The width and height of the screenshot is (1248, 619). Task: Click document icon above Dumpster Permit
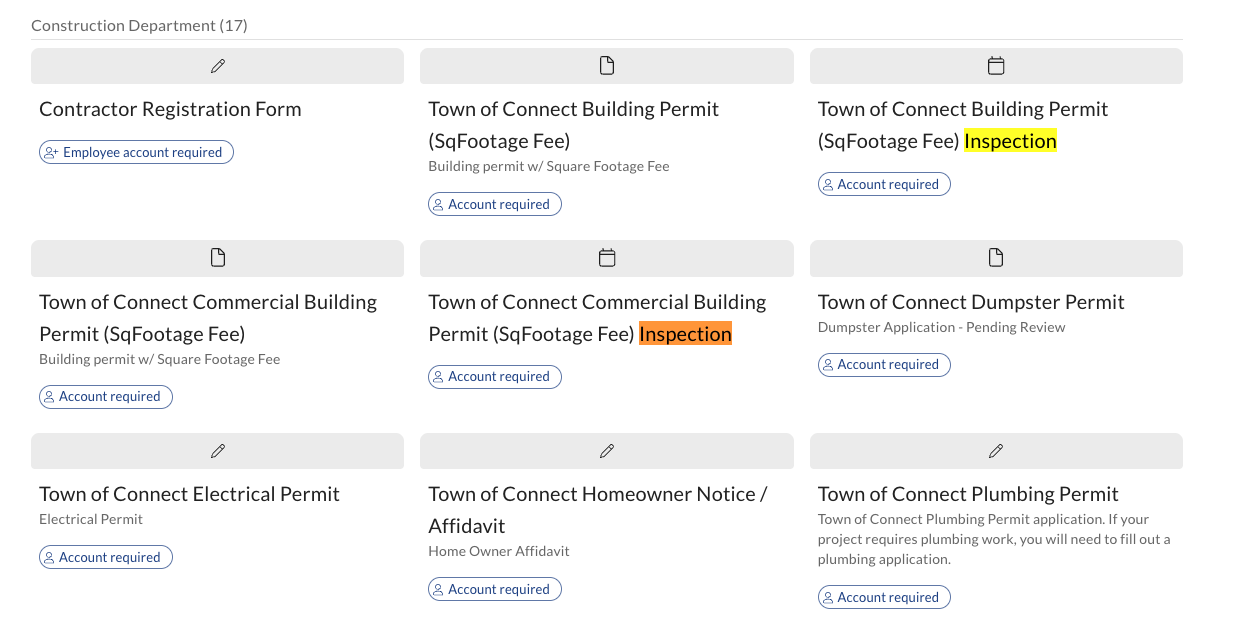(996, 258)
